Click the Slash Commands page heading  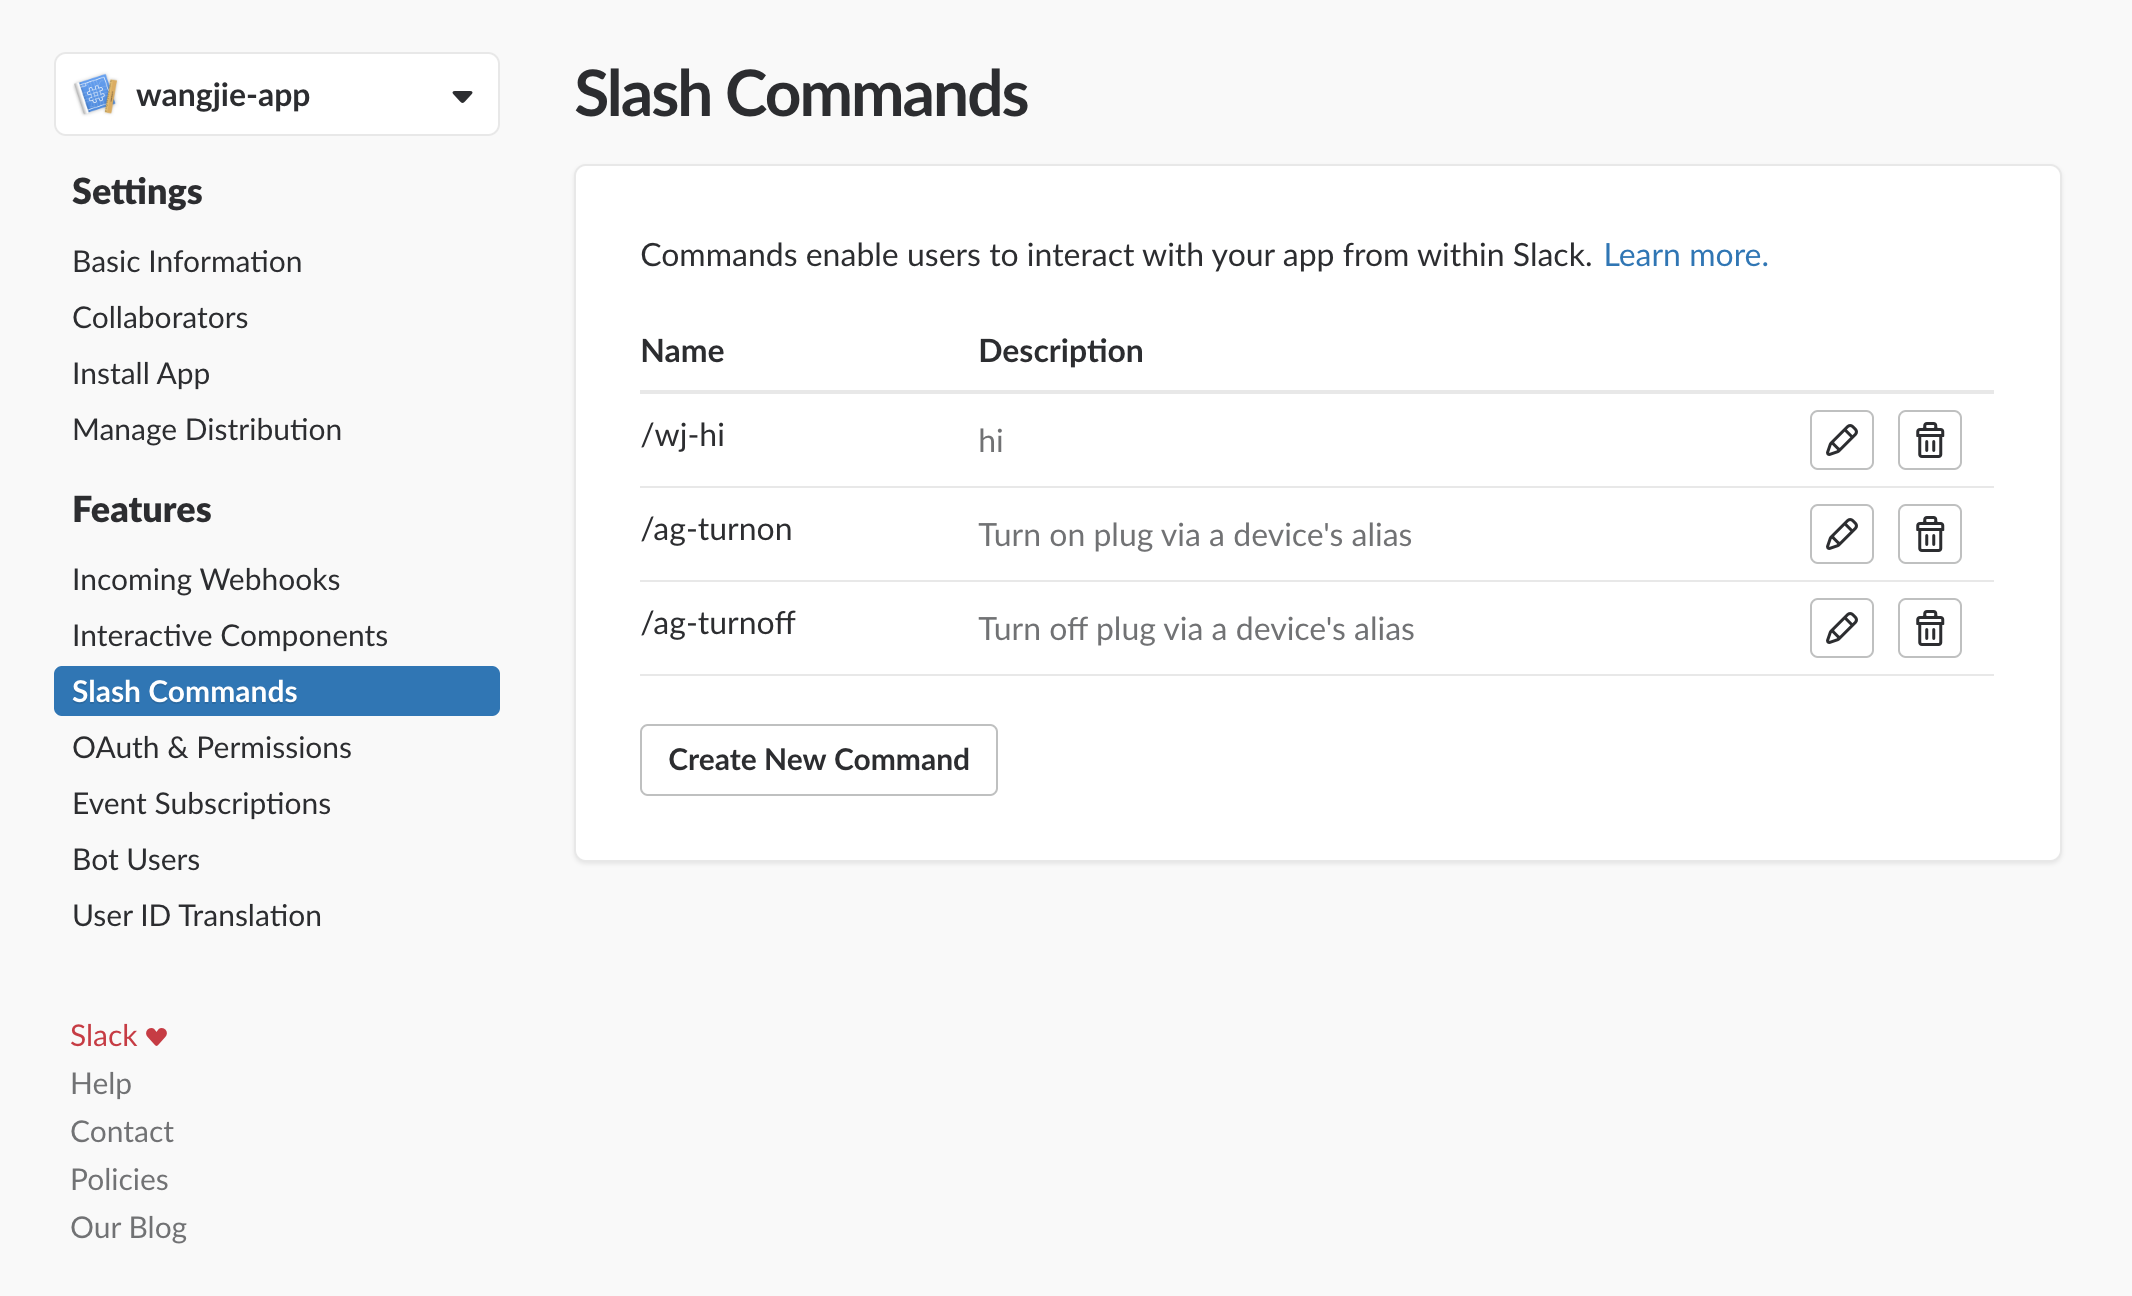801,94
